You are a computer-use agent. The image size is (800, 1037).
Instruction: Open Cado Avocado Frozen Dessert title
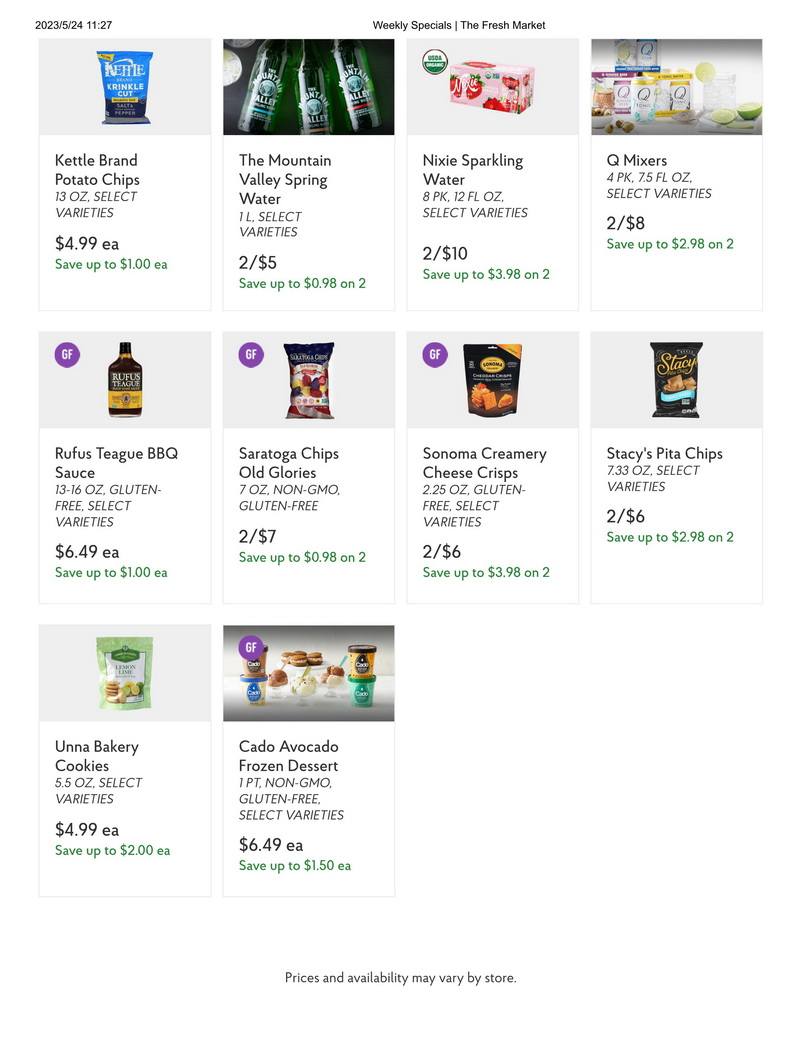pos(288,756)
